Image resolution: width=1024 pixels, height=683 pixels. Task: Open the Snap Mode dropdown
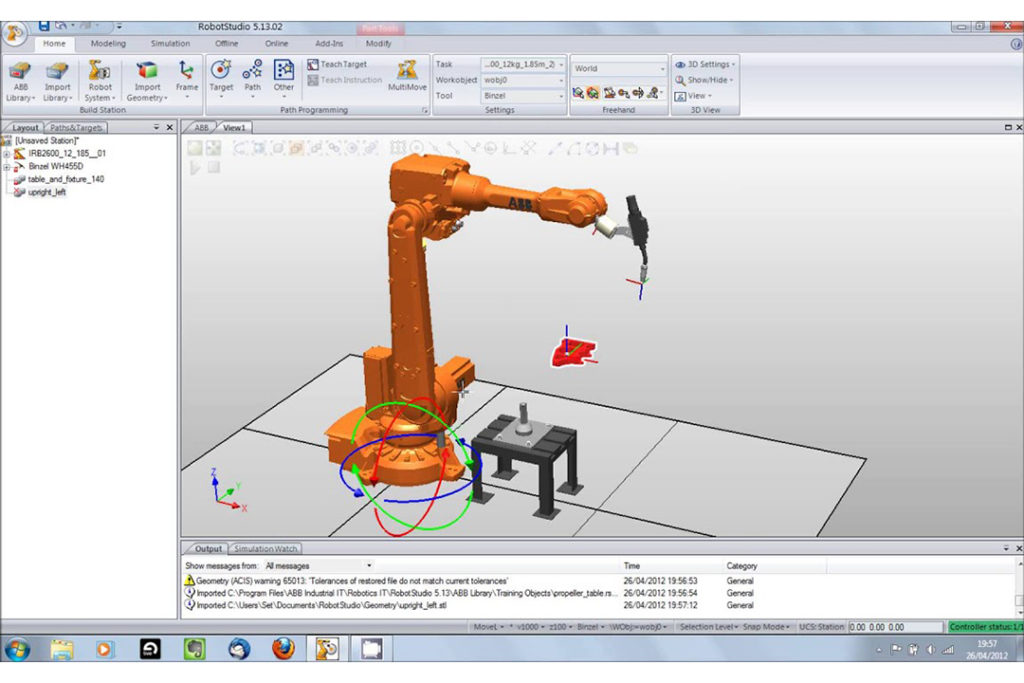[766, 627]
